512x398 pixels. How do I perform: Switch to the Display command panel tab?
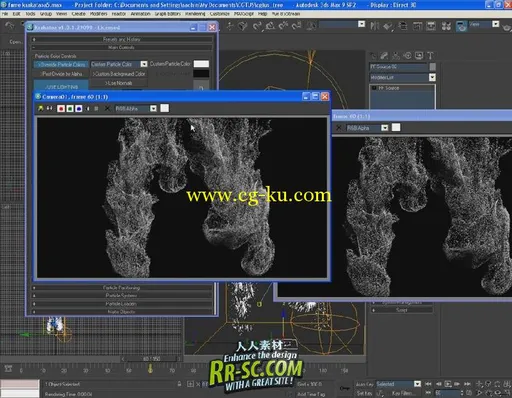(419, 56)
